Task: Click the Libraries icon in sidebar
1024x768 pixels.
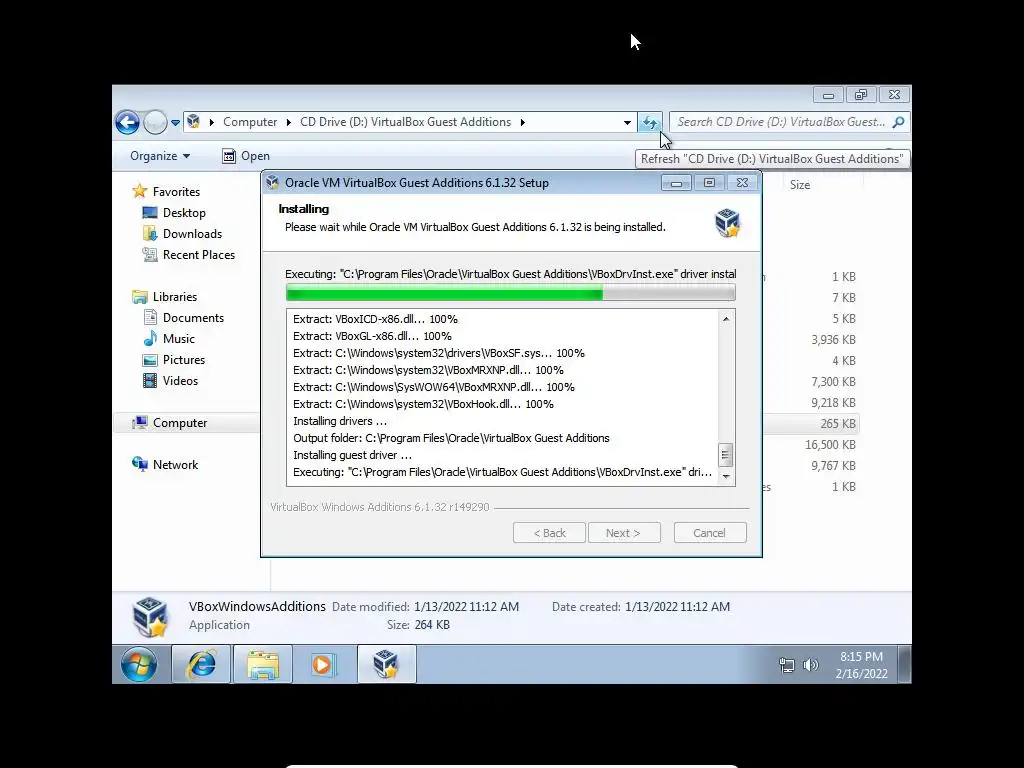Action: (x=140, y=296)
